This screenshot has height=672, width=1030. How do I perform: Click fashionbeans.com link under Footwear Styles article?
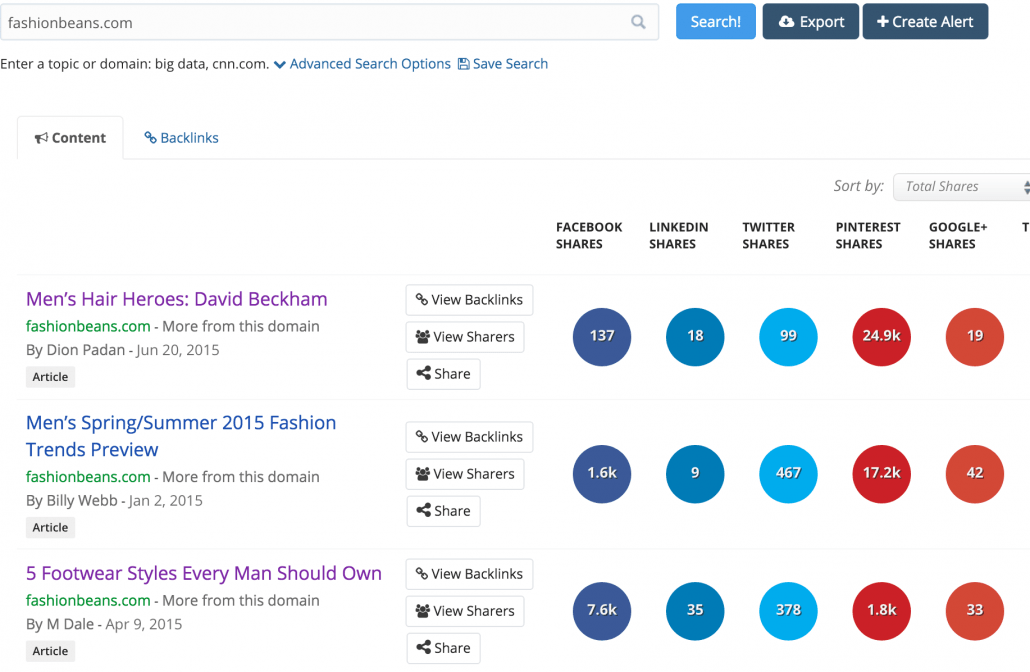click(88, 600)
